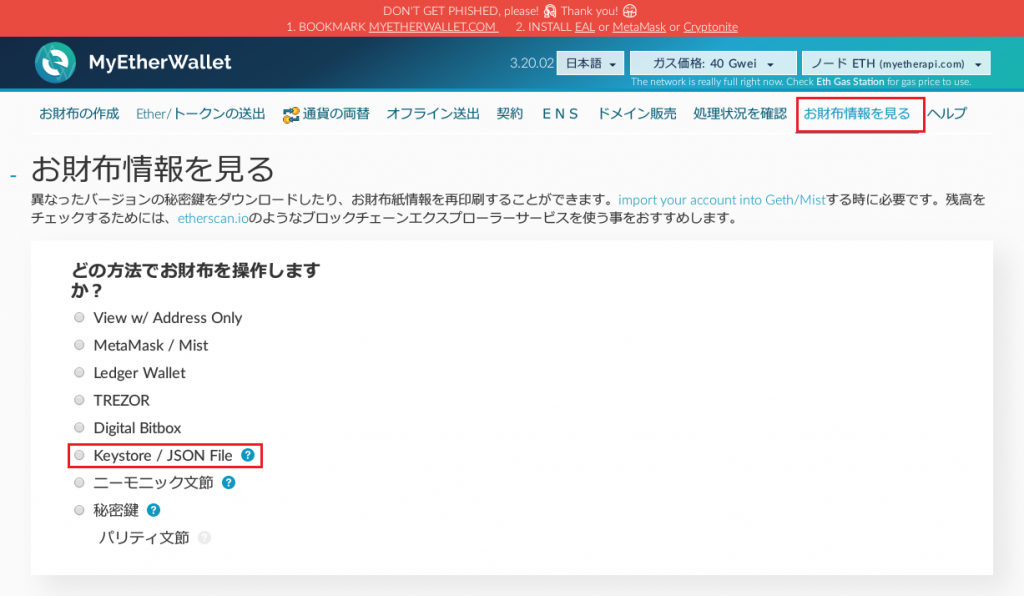Choose the ニーモニック文節 radio button

pyautogui.click(x=79, y=482)
